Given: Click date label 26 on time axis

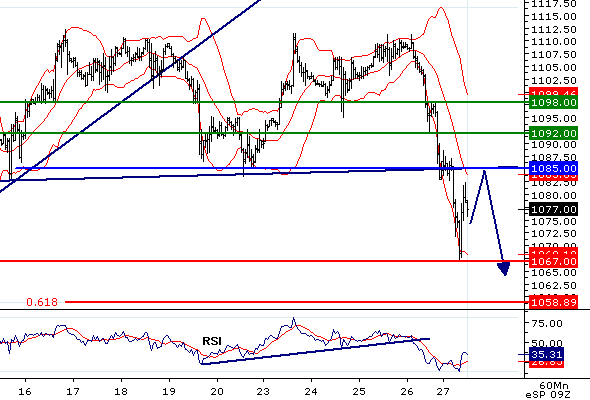Looking at the screenshot, I should 407,392.
